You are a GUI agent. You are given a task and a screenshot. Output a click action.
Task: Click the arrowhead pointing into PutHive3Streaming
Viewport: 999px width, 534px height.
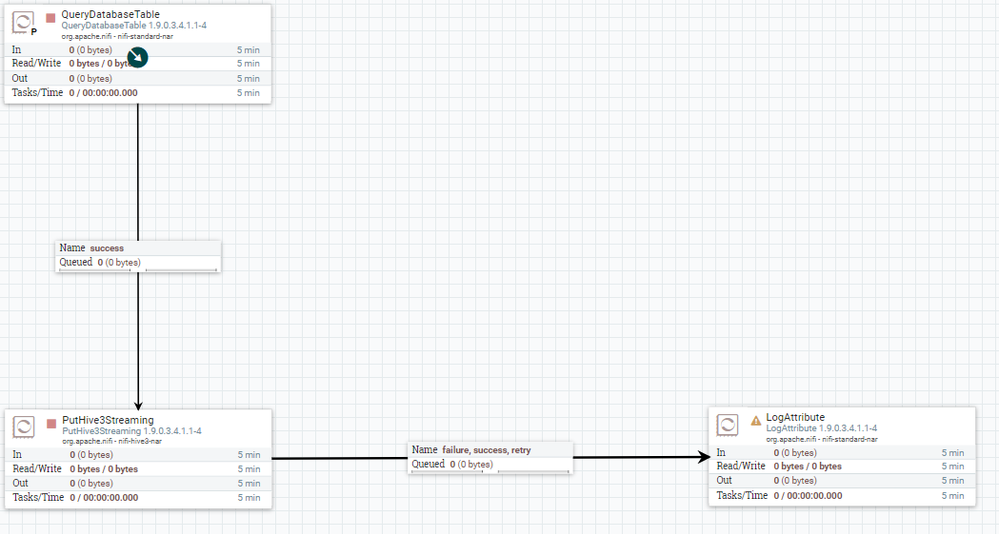point(138,405)
